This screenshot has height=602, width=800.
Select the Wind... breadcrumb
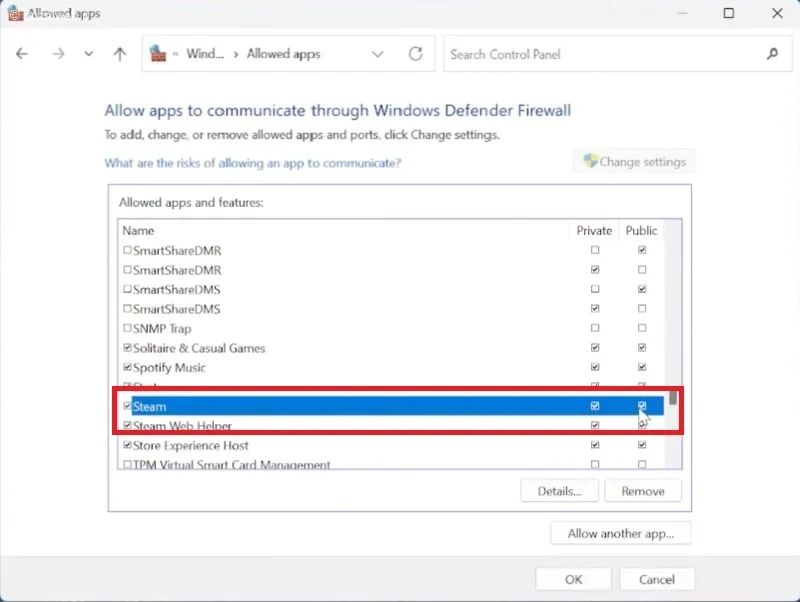pos(205,54)
